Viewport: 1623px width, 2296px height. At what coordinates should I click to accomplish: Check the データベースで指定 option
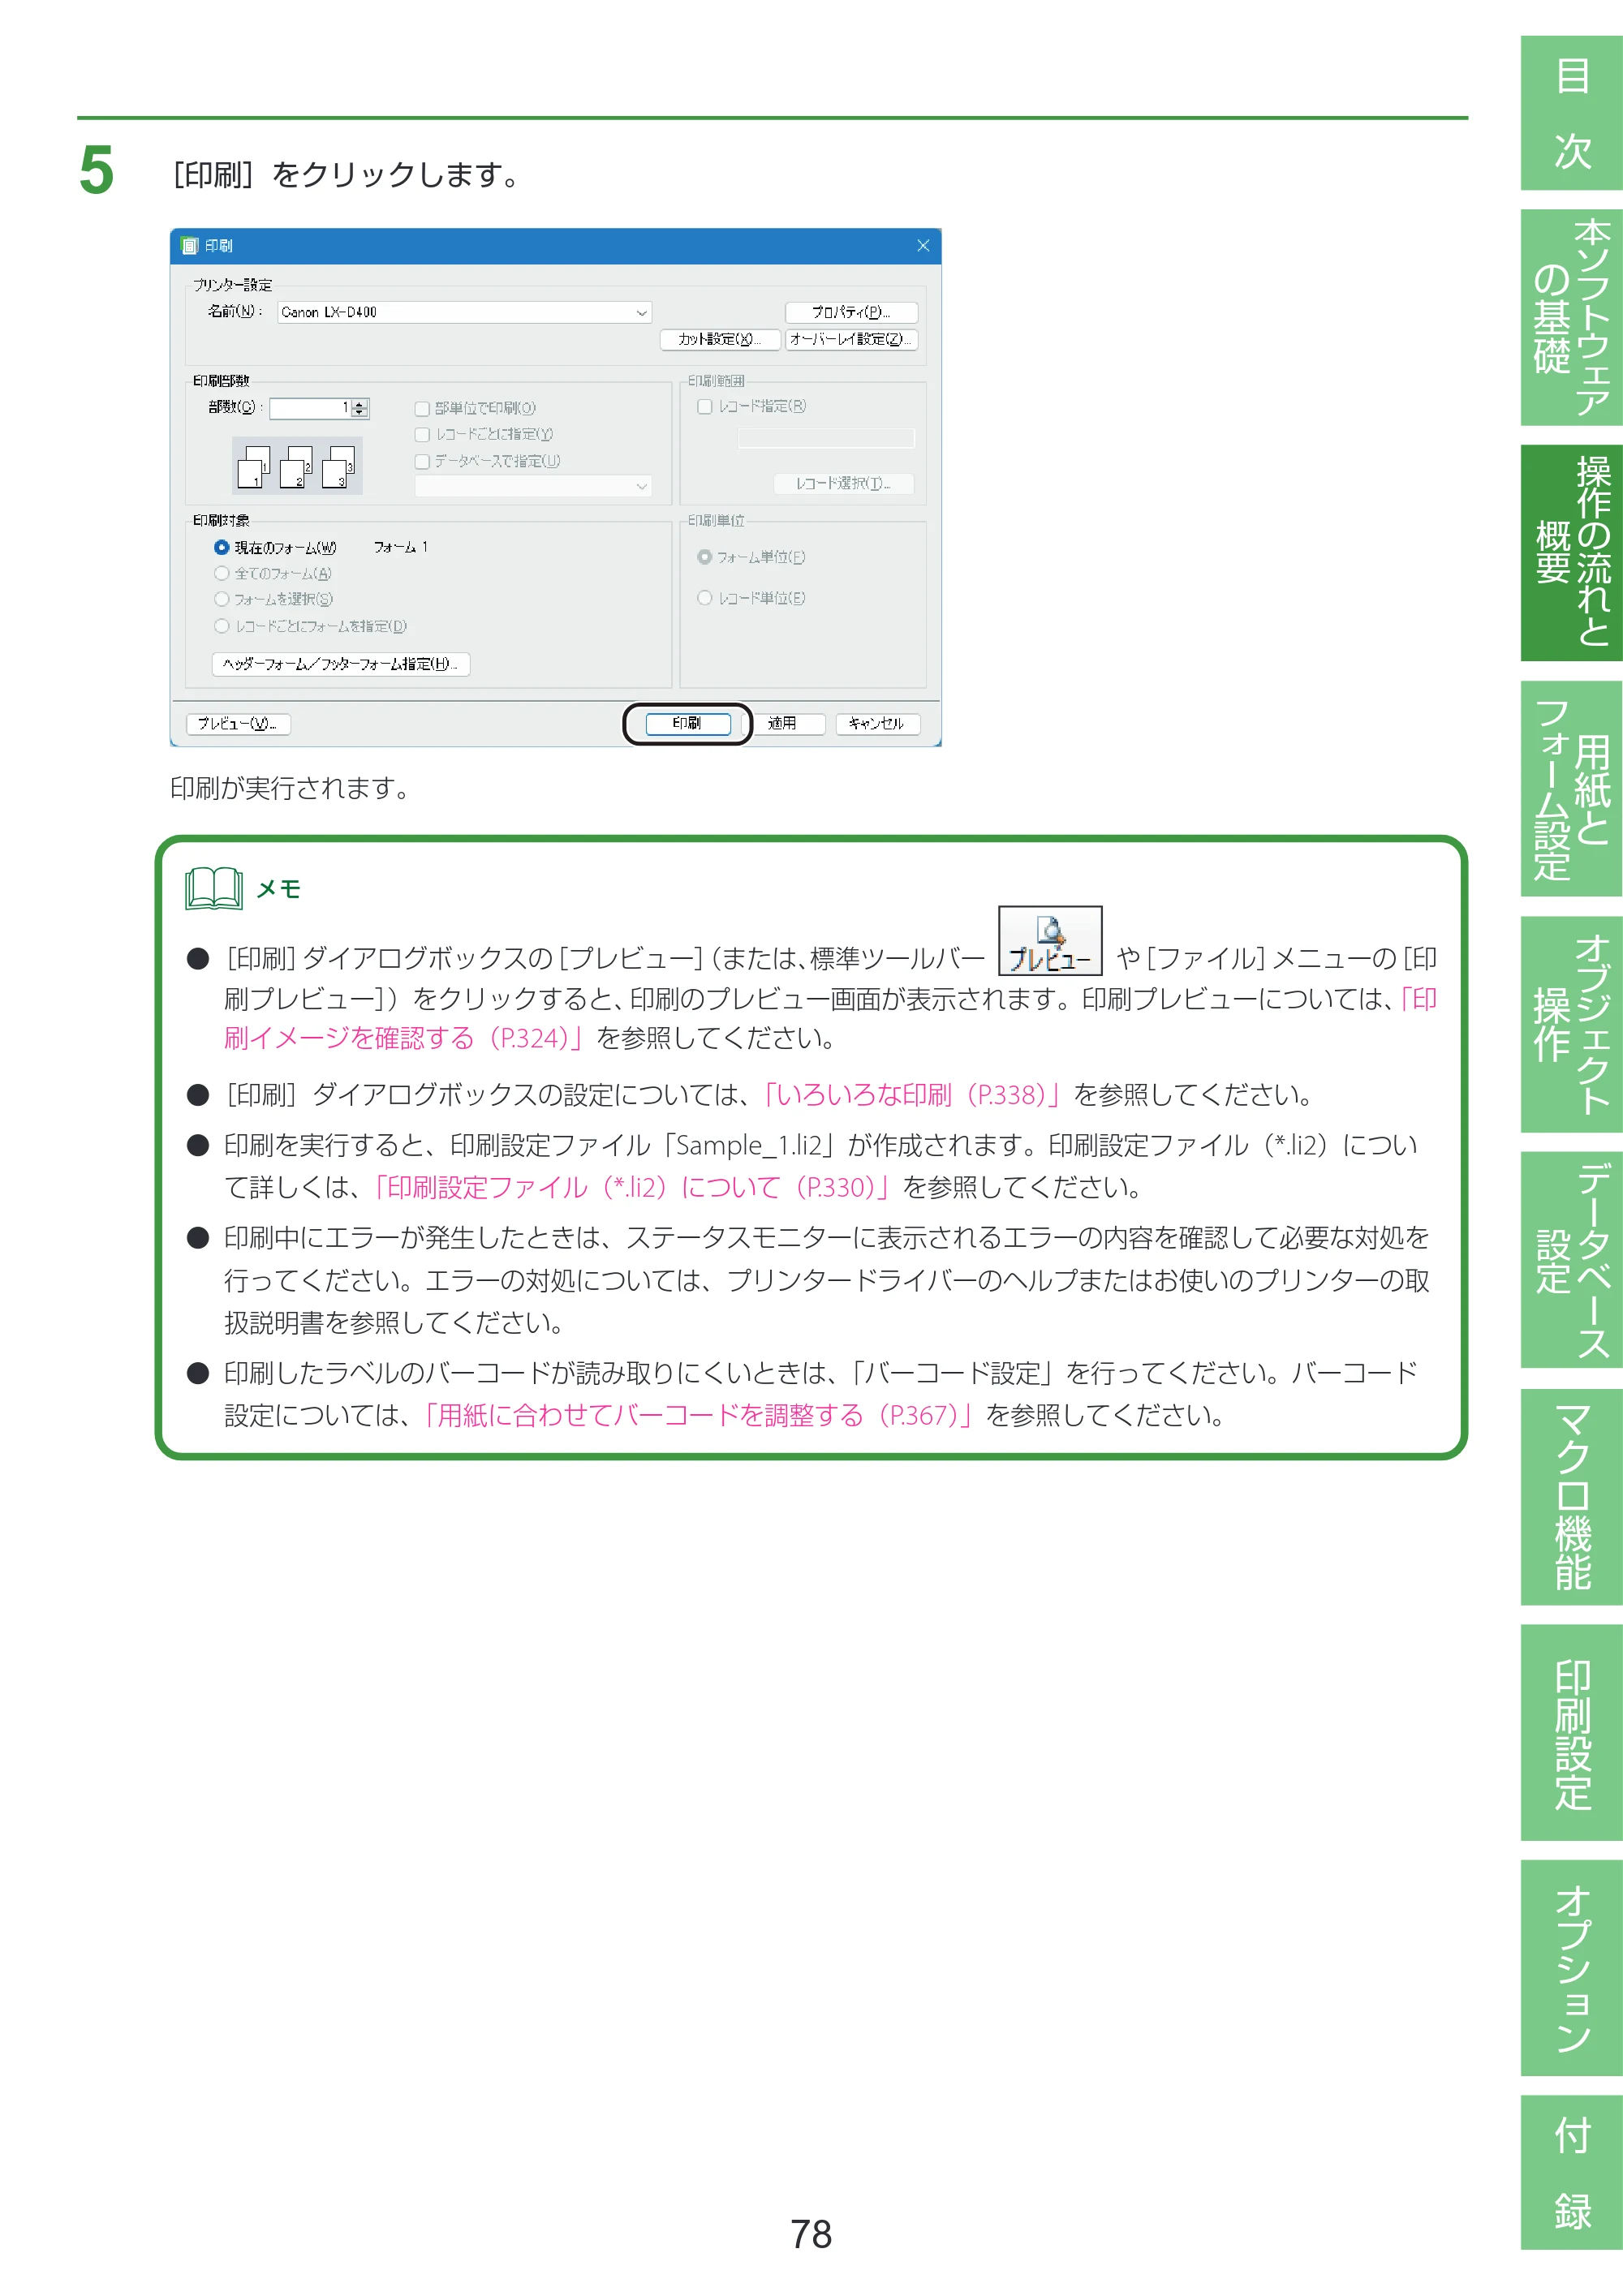pyautogui.click(x=422, y=461)
